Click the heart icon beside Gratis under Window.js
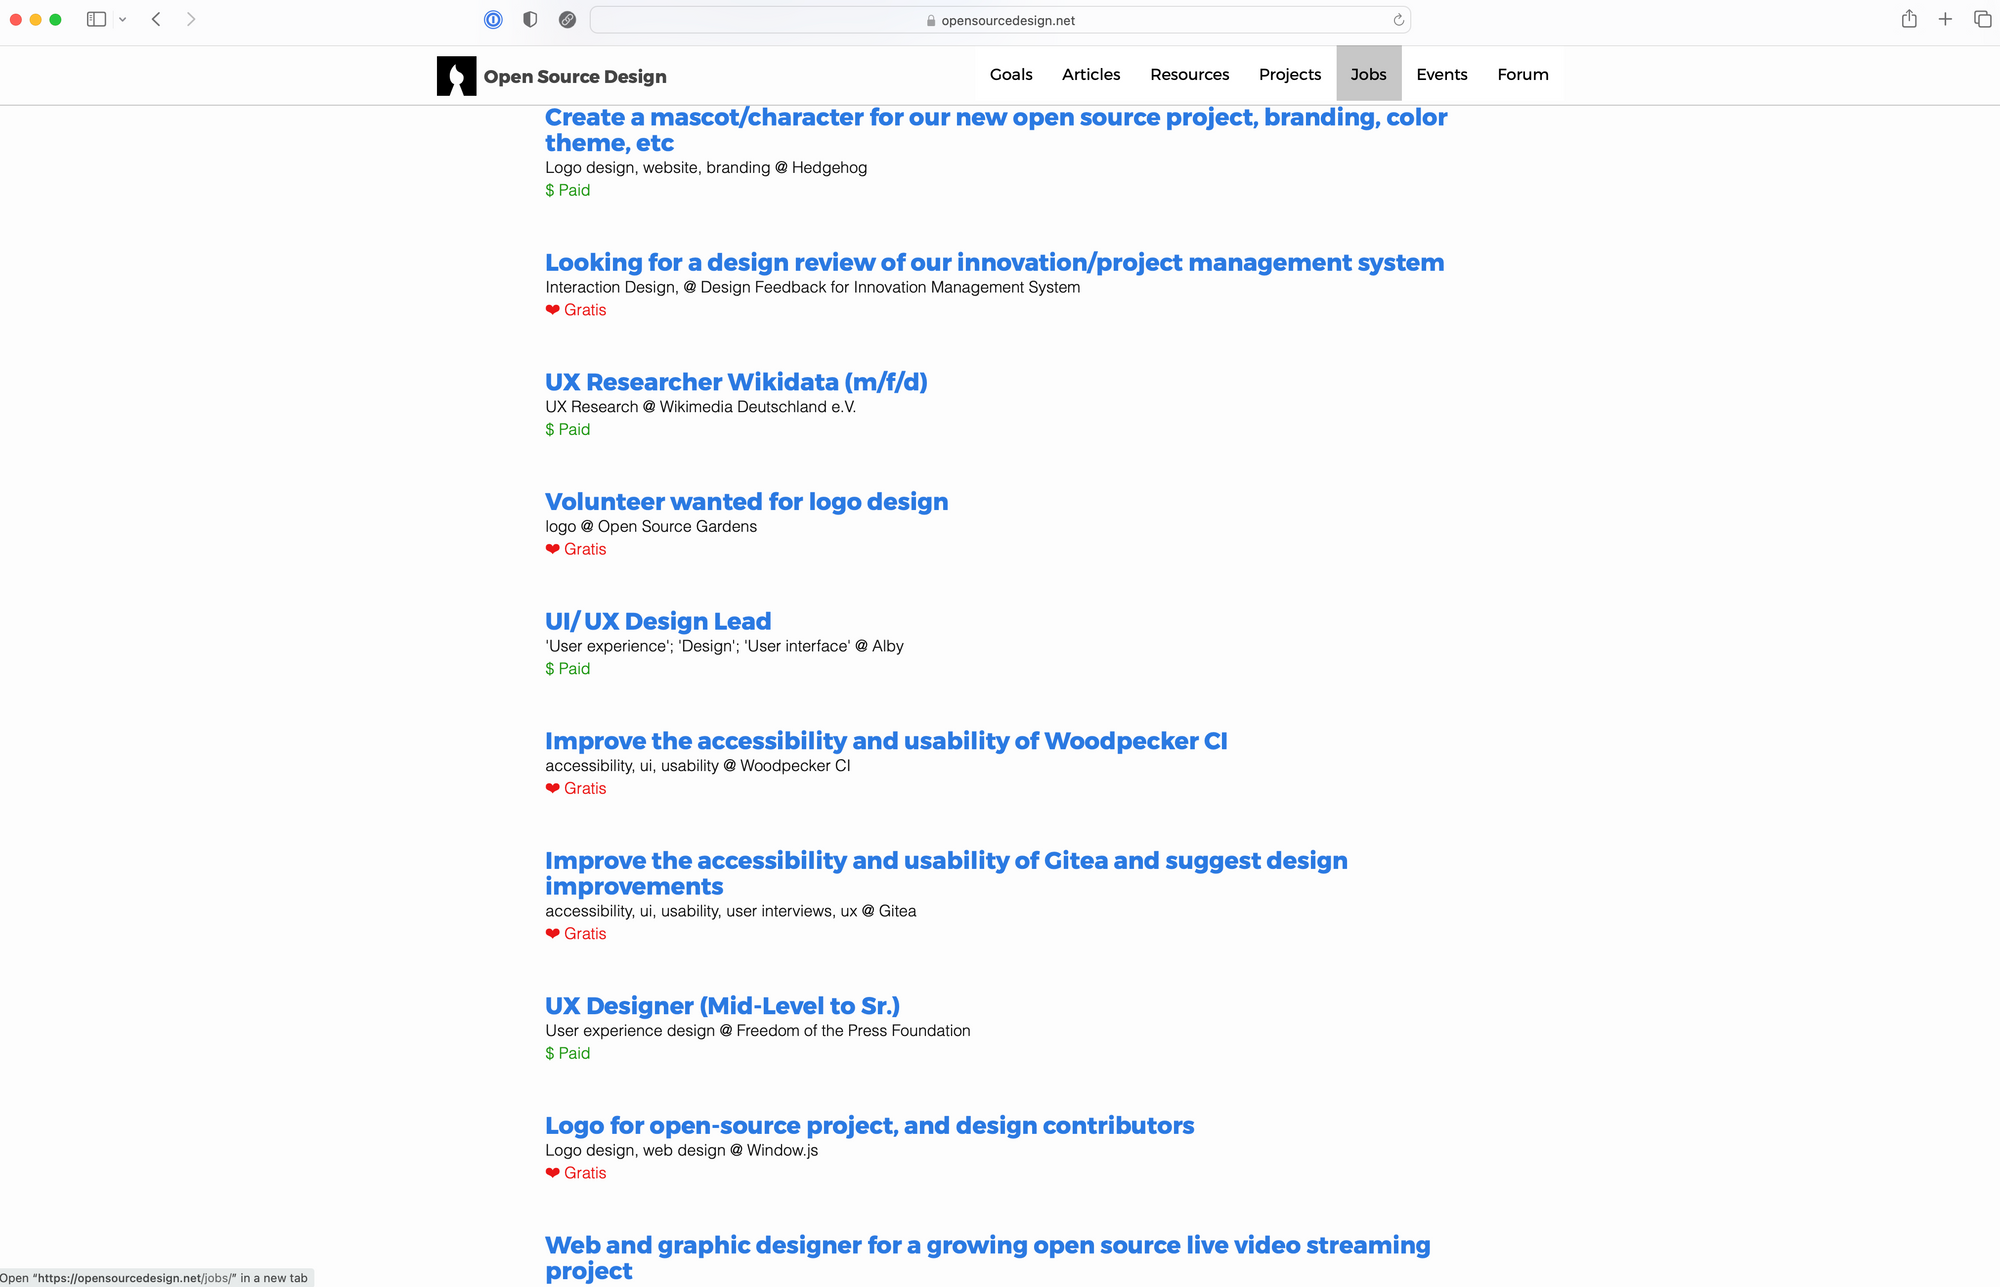Image resolution: width=2000 pixels, height=1287 pixels. tap(552, 1173)
